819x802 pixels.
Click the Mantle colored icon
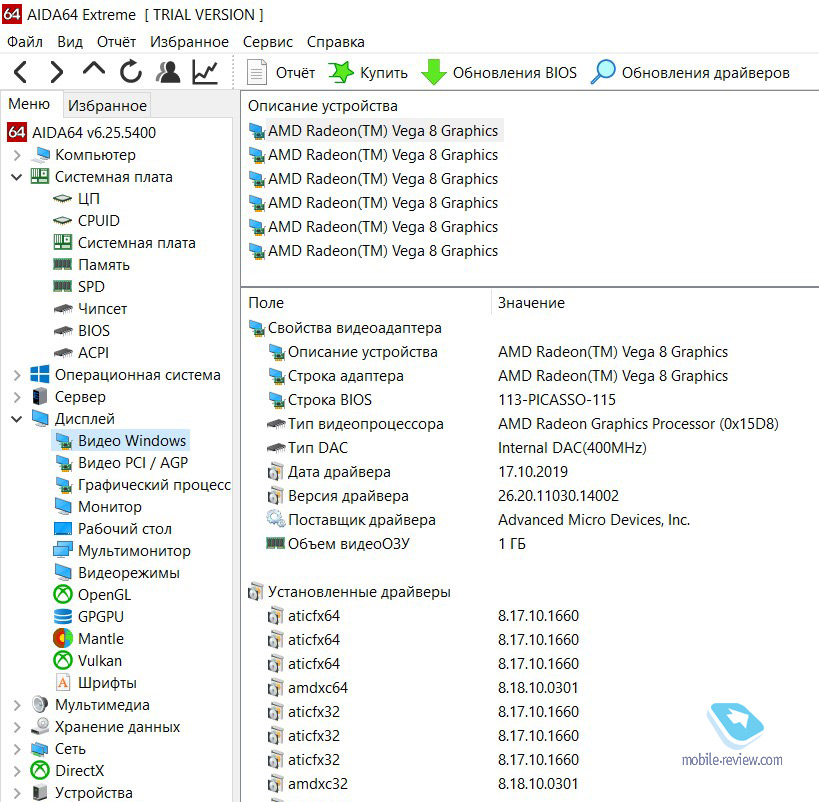point(63,638)
